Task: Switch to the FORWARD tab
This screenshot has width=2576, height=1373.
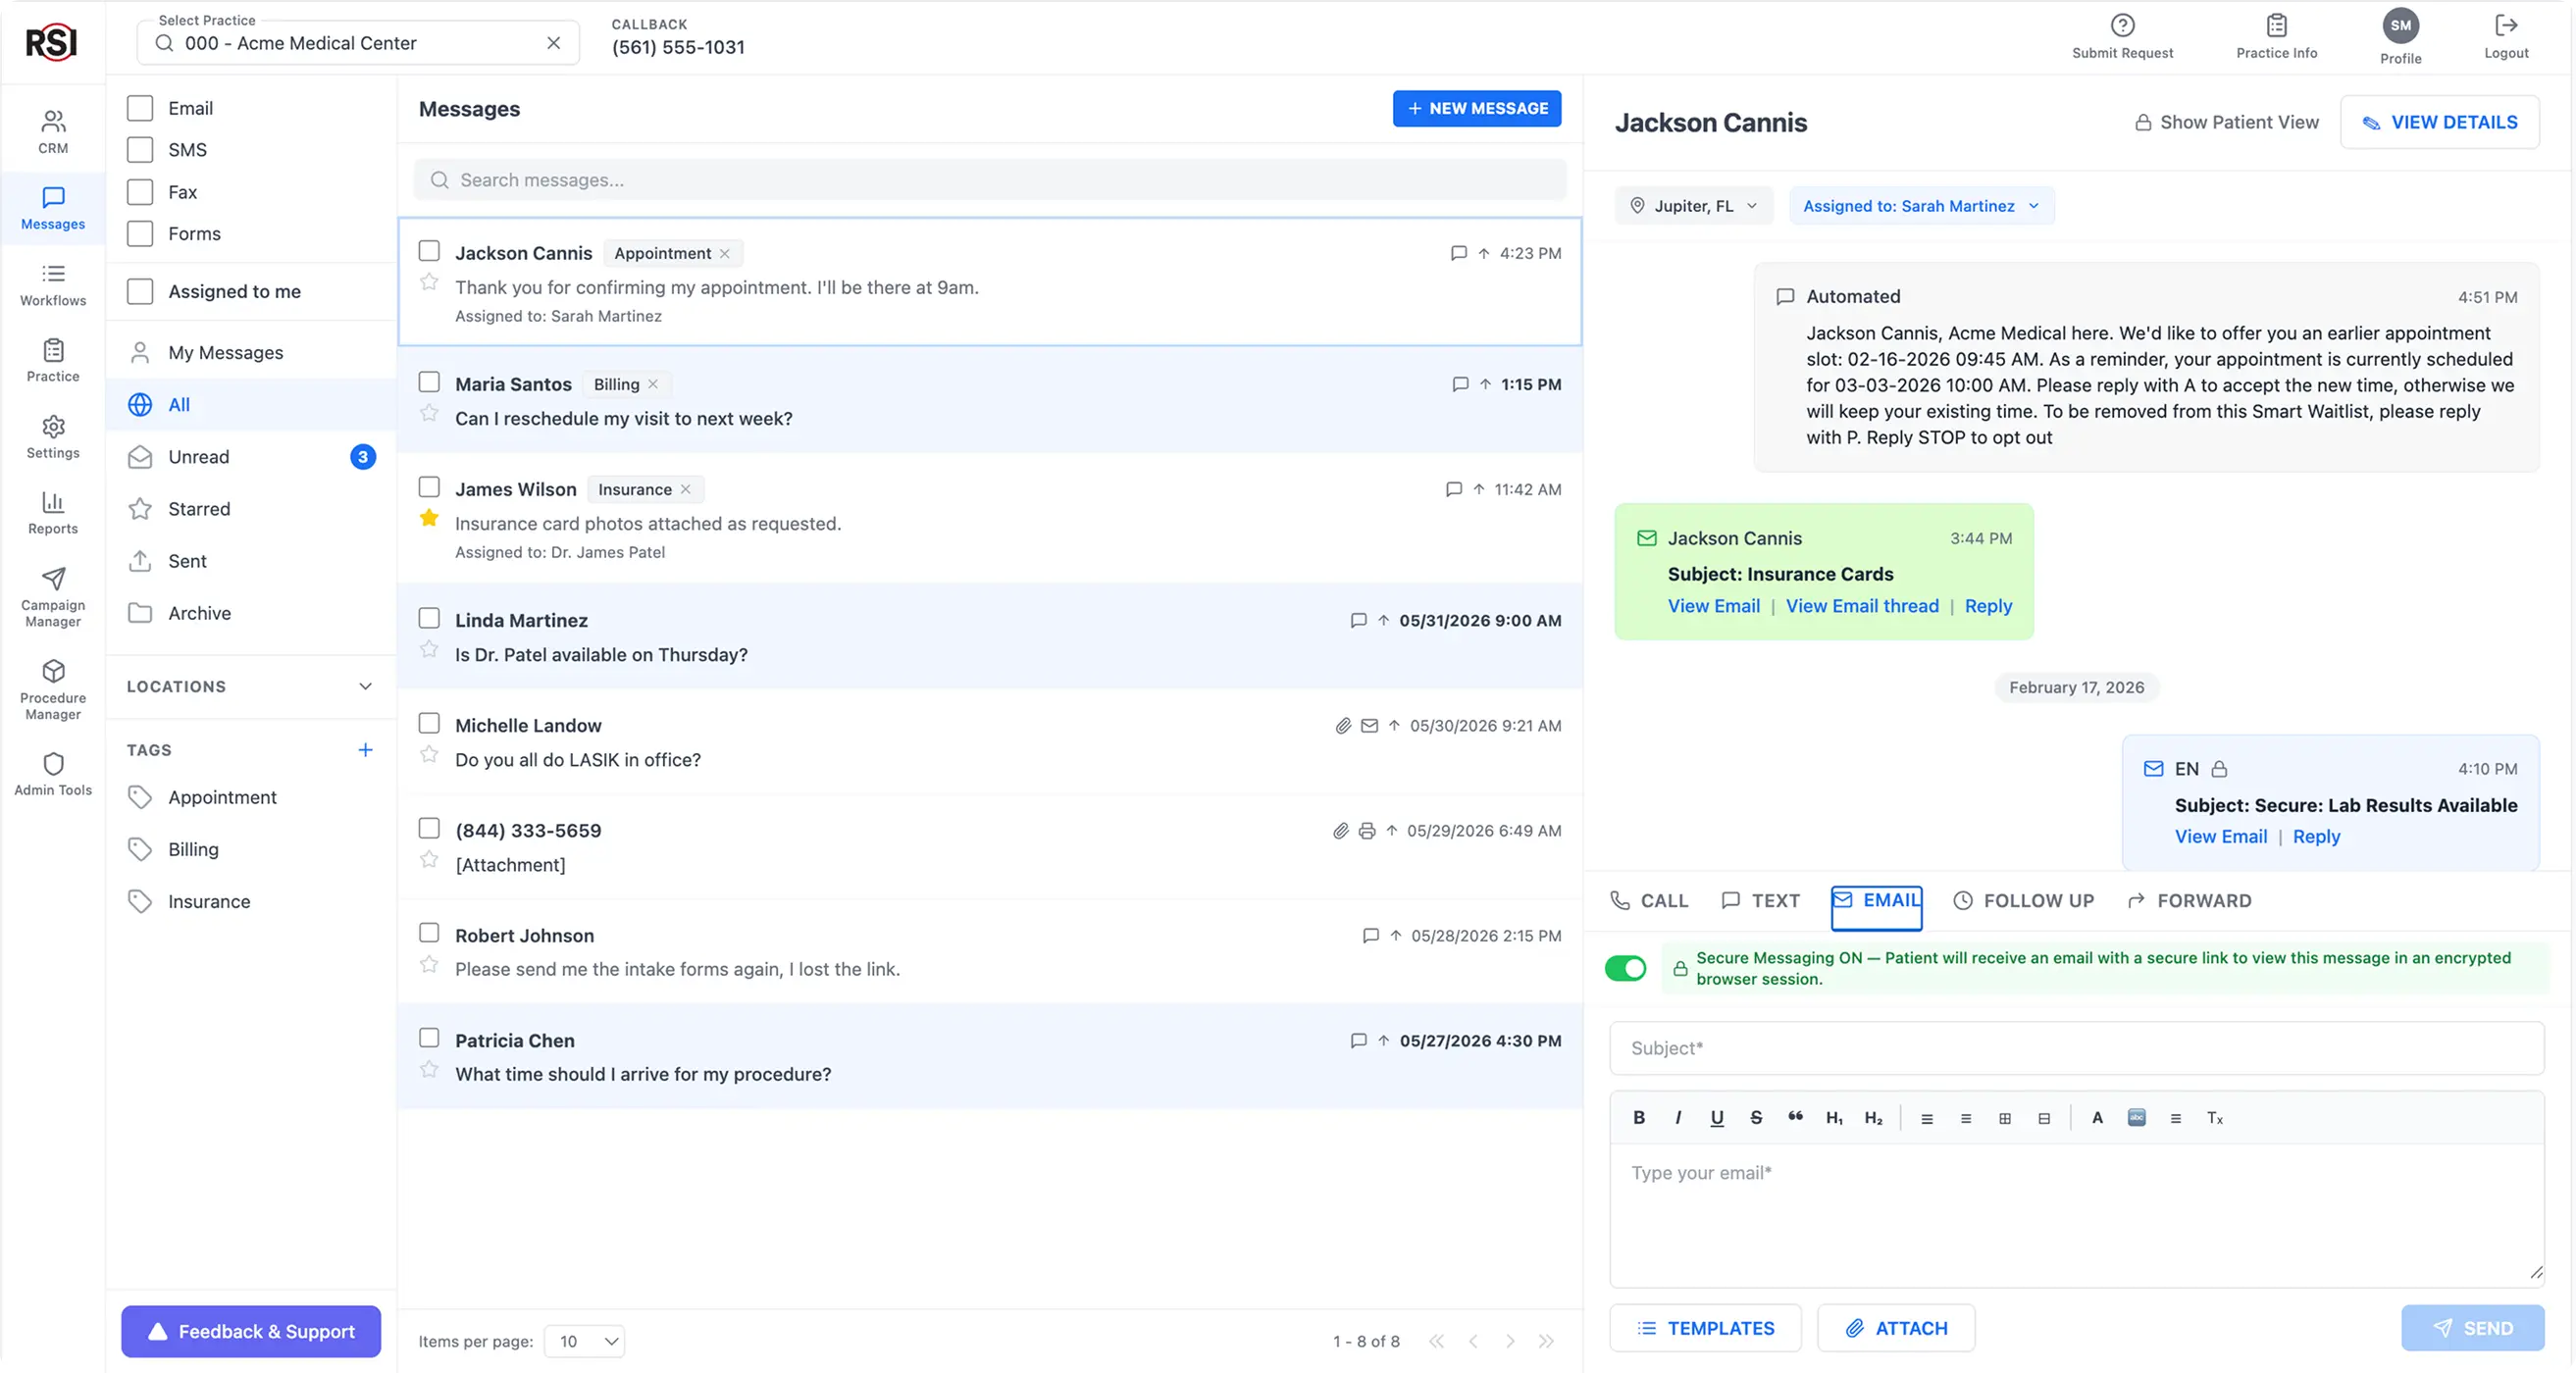Action: tap(2189, 901)
